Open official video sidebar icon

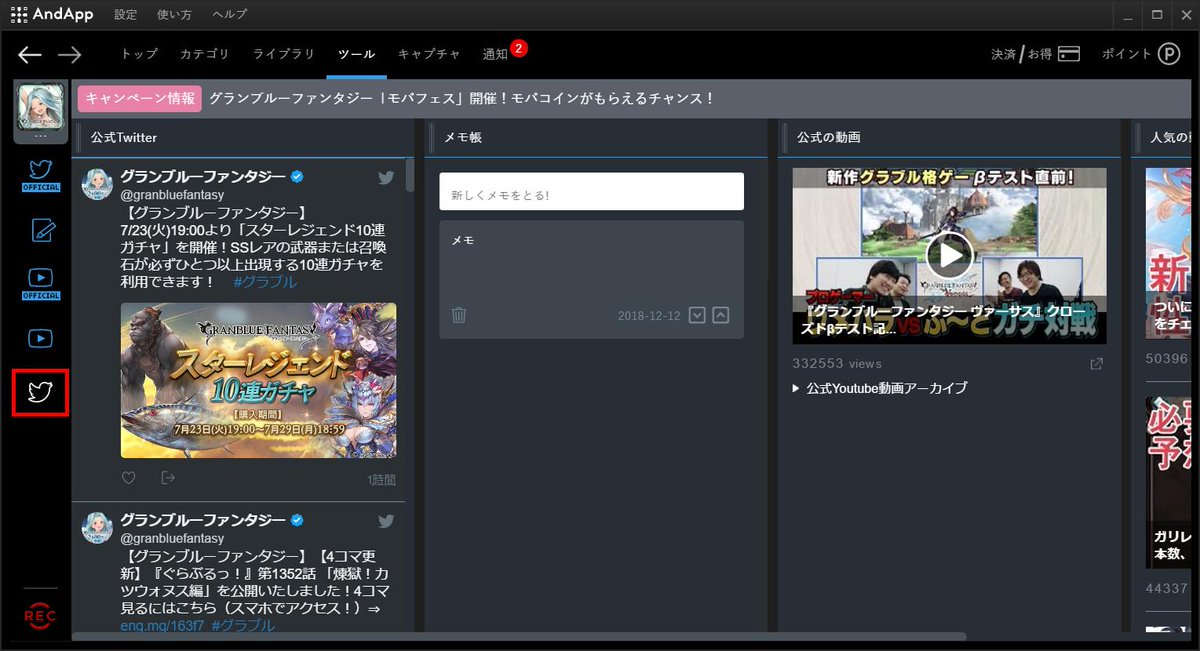pyautogui.click(x=40, y=284)
